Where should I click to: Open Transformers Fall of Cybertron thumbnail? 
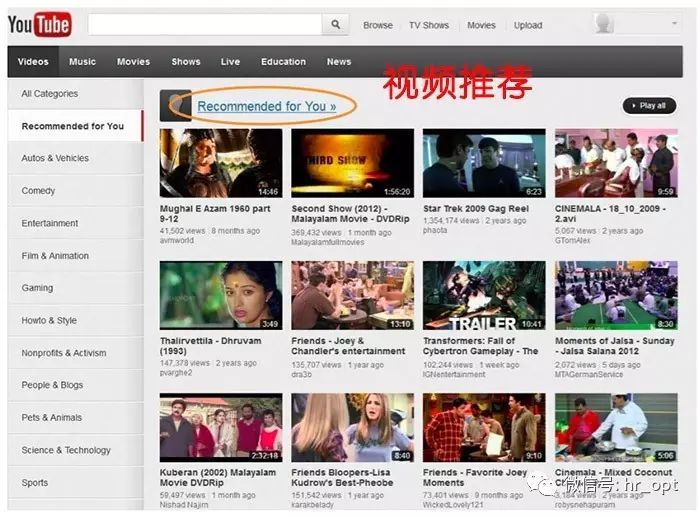tap(484, 295)
